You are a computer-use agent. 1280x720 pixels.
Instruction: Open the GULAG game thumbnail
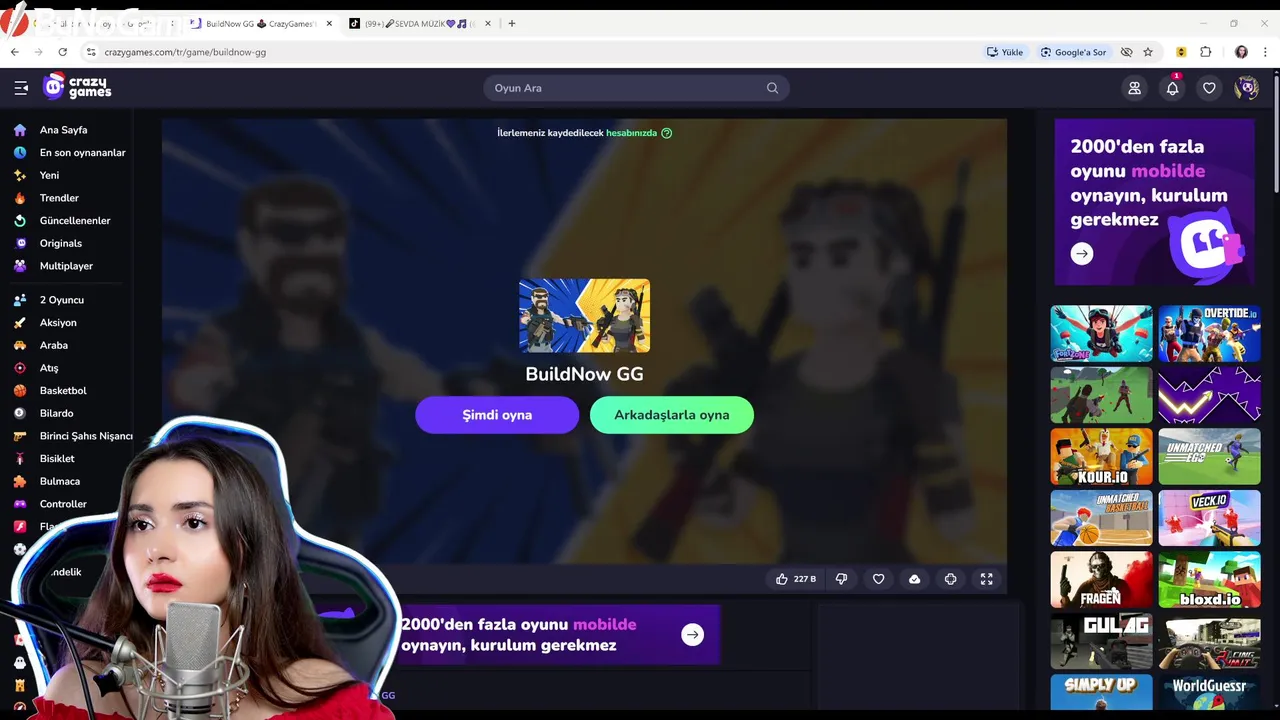point(1101,641)
